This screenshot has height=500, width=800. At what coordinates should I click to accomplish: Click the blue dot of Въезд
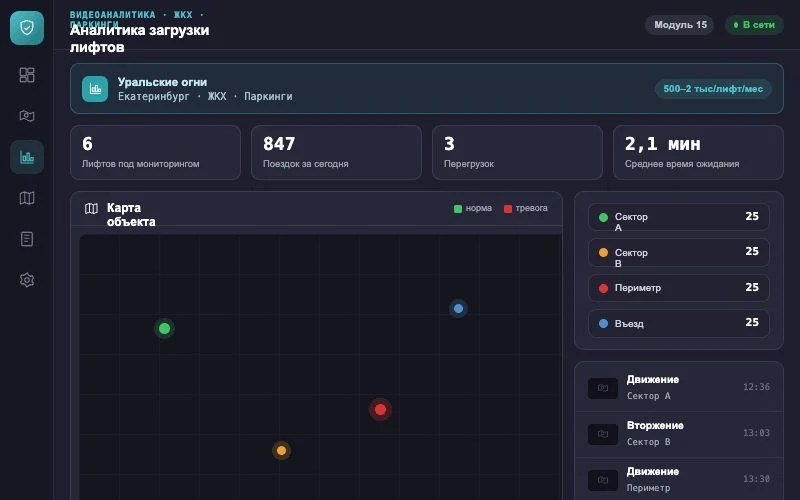point(603,323)
